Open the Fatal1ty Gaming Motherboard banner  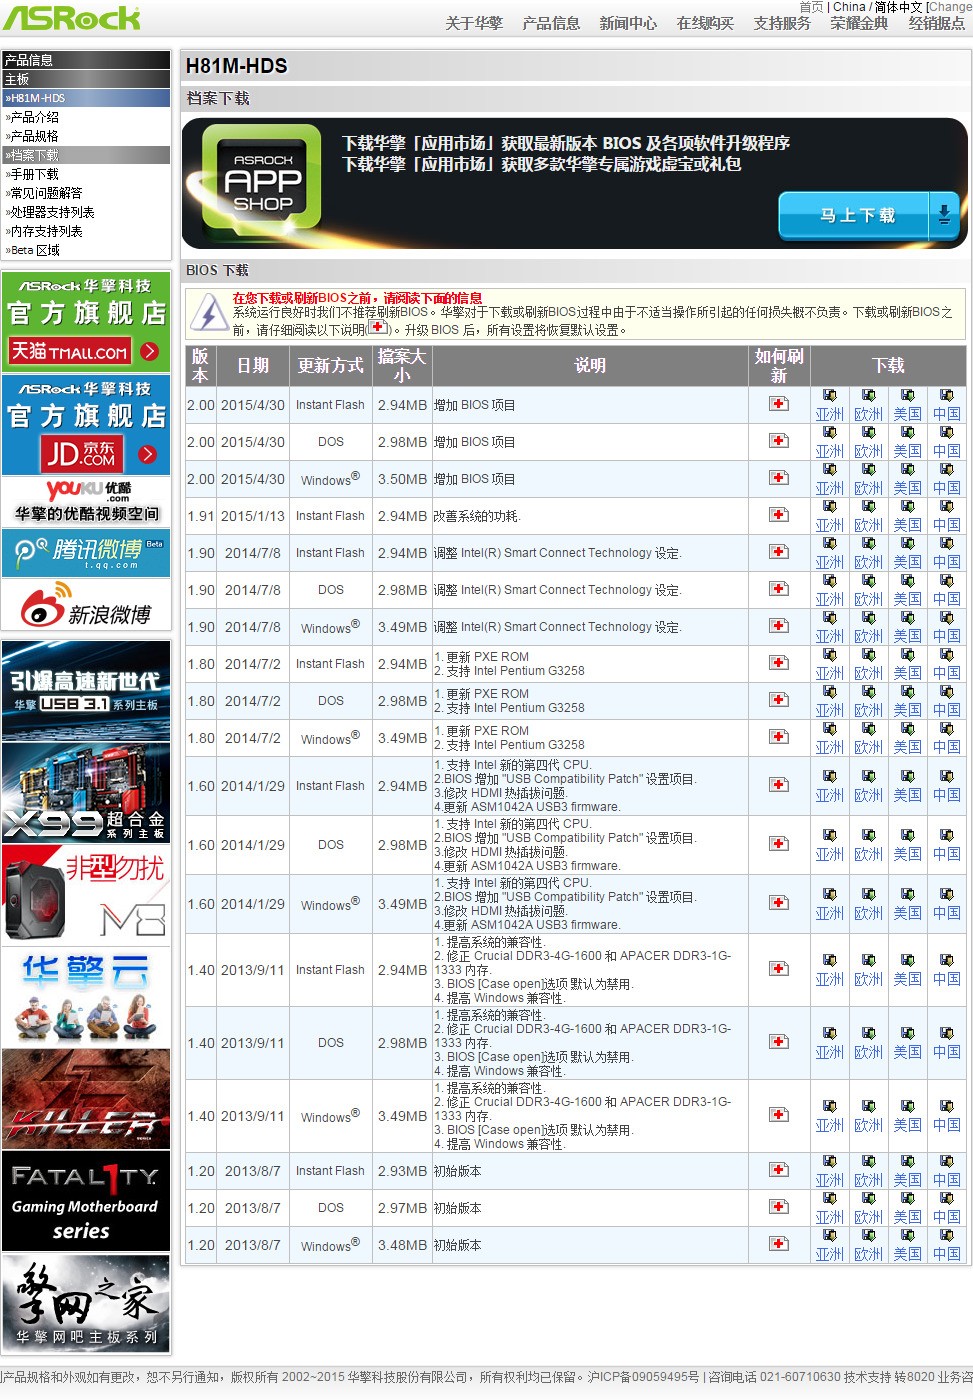[x=86, y=1201]
